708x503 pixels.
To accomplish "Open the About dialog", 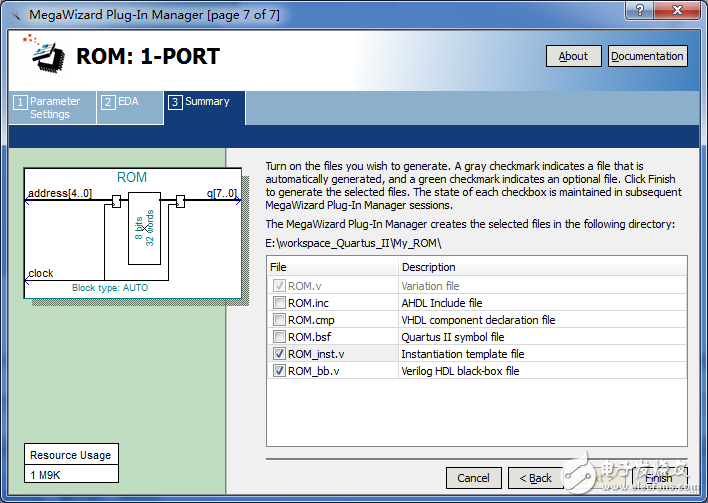I will click(573, 56).
